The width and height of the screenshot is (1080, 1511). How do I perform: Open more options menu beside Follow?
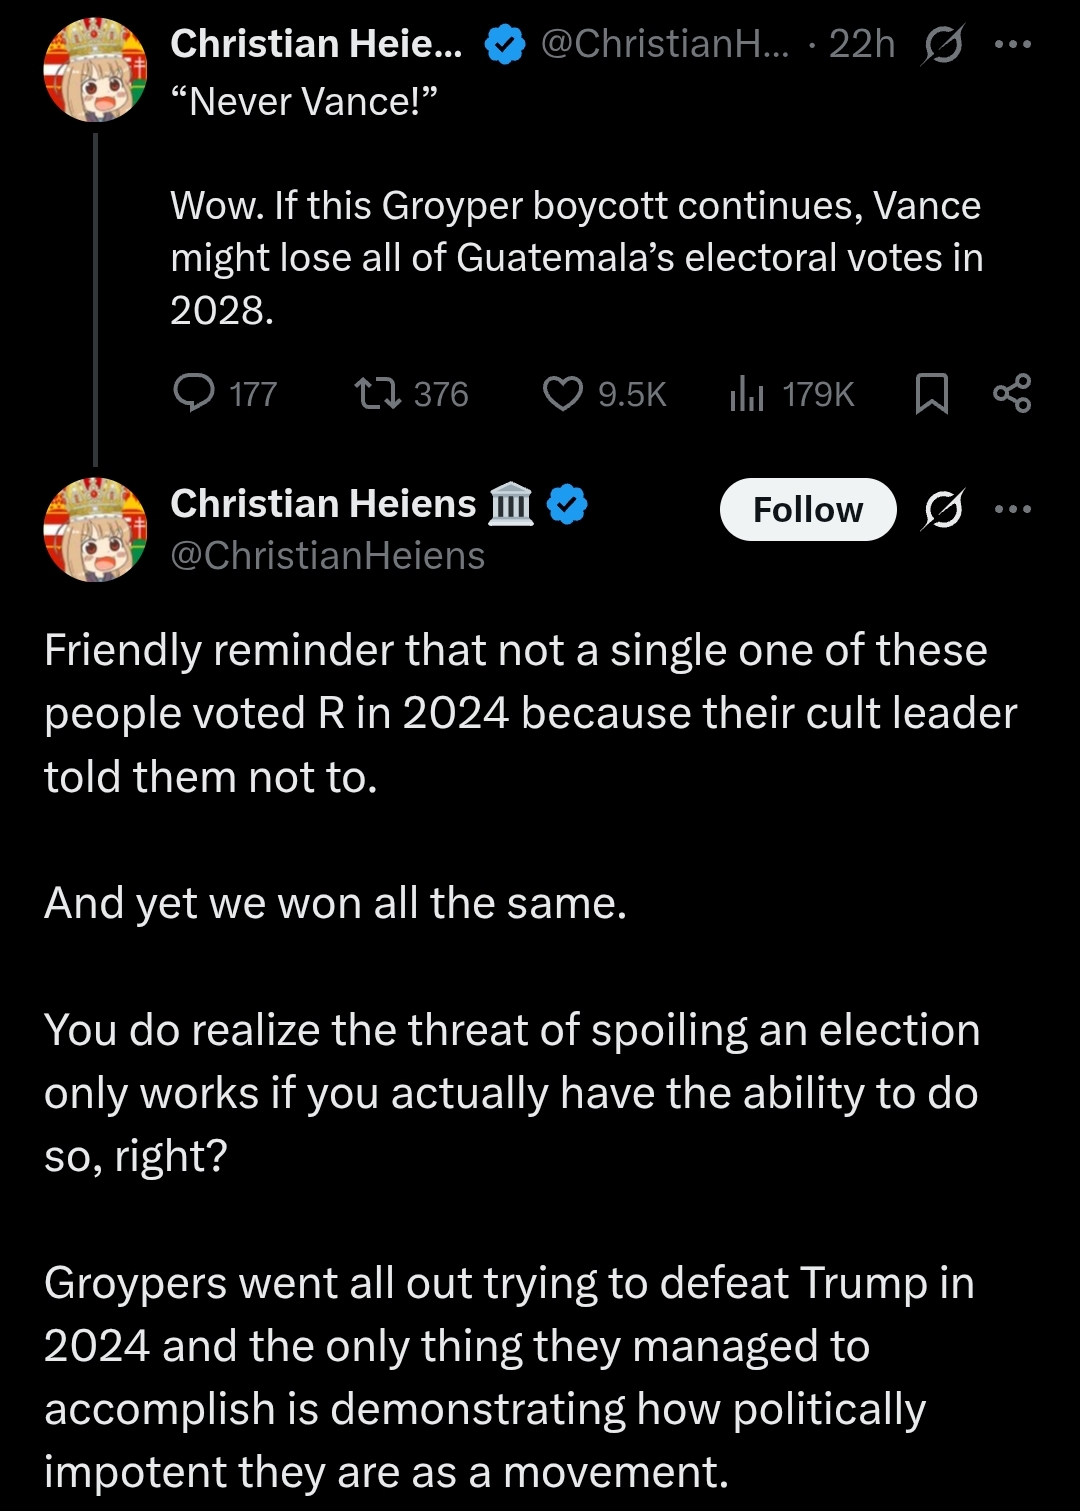(x=1012, y=510)
